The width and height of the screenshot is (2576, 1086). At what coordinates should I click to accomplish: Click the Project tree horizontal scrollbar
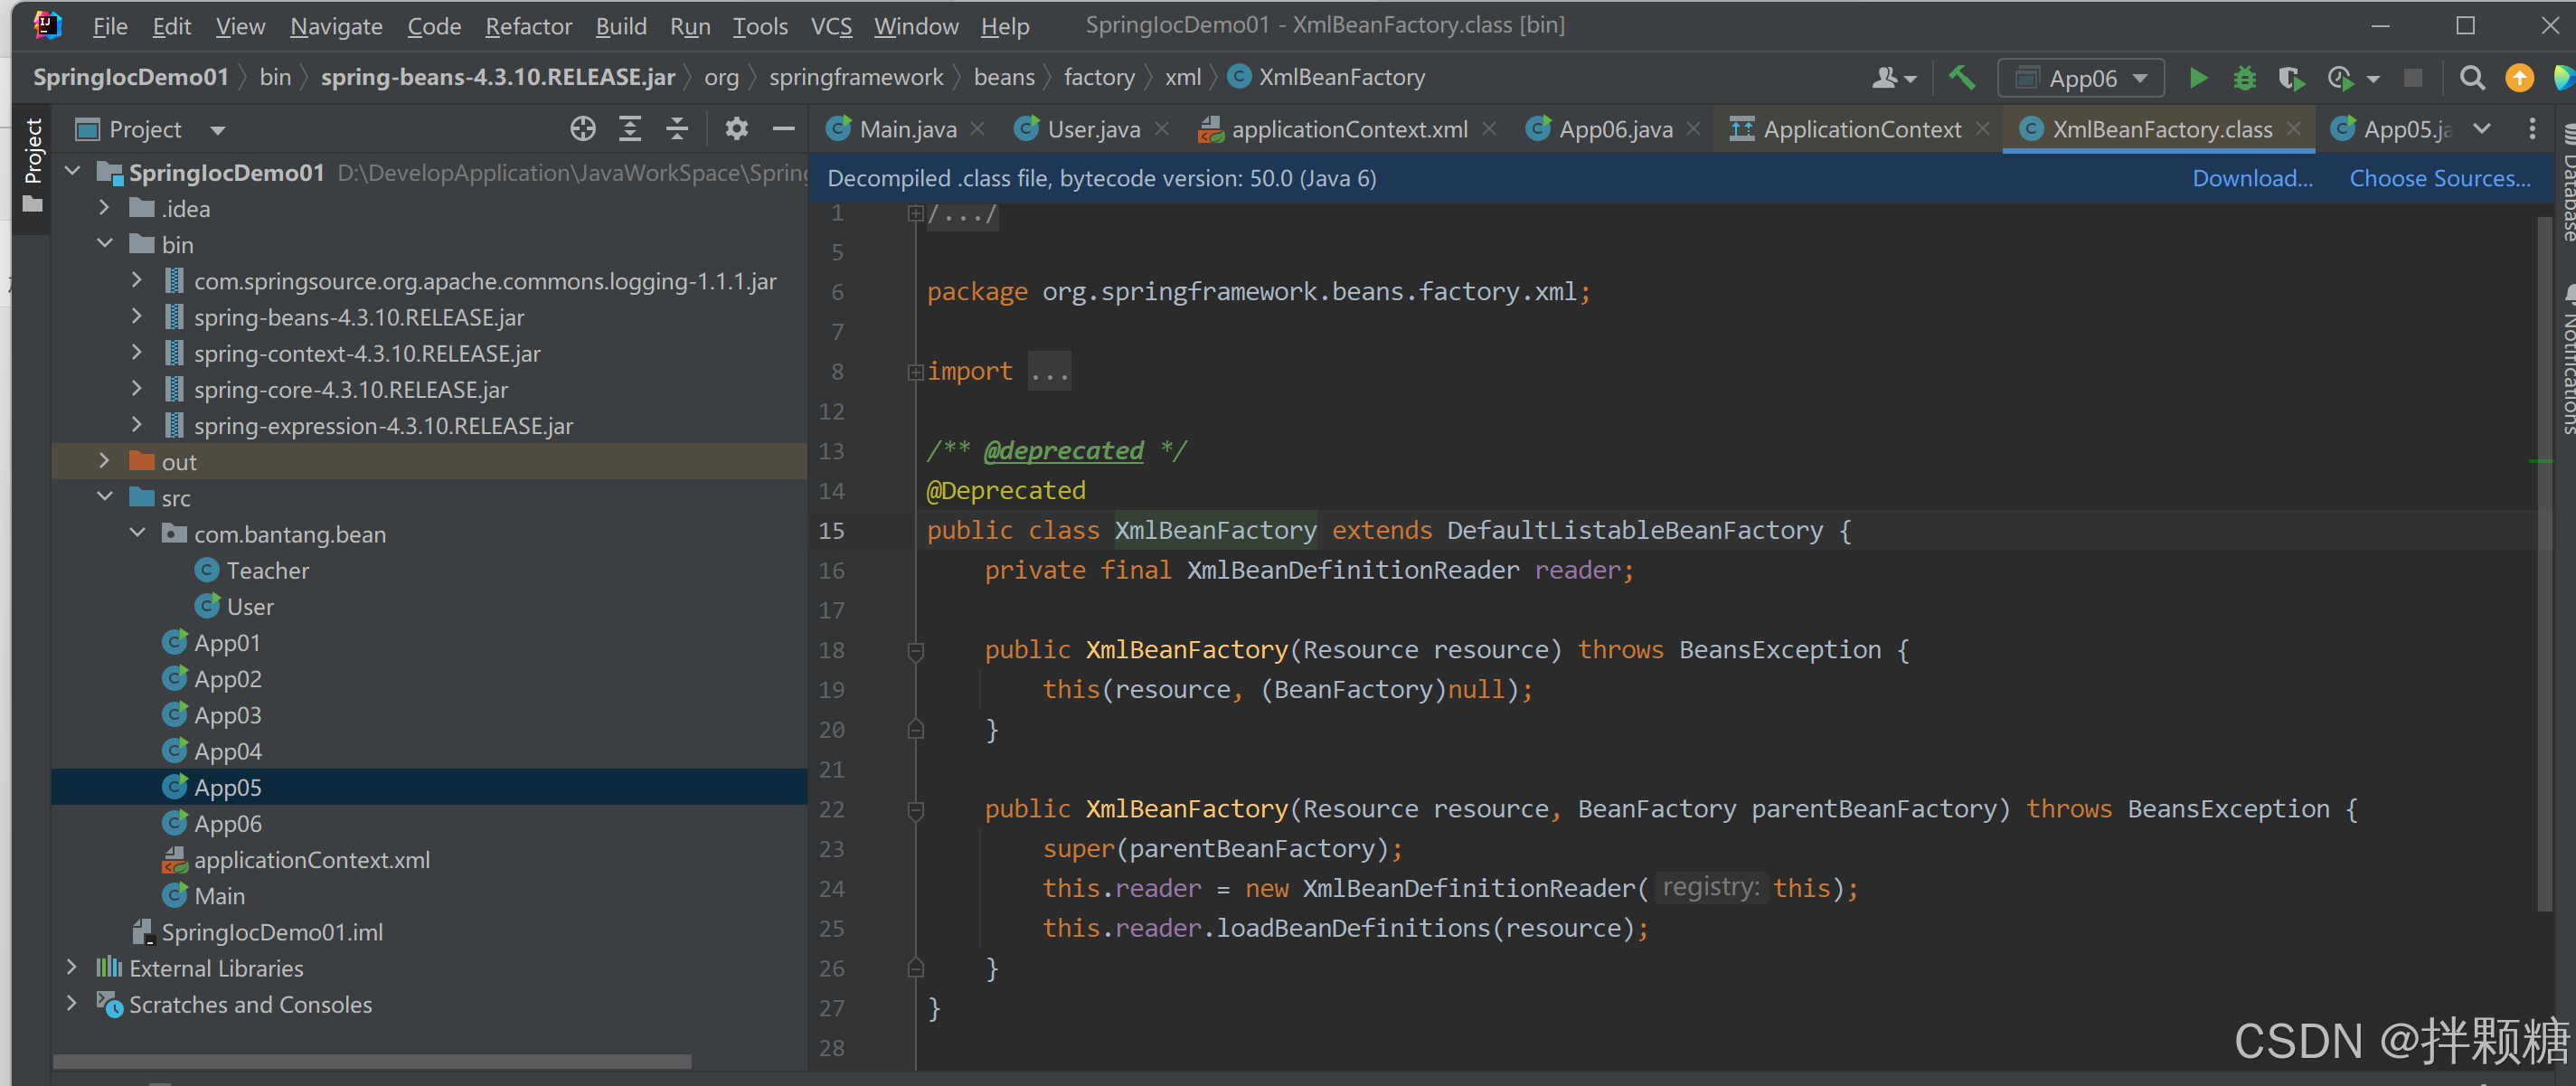point(371,1060)
